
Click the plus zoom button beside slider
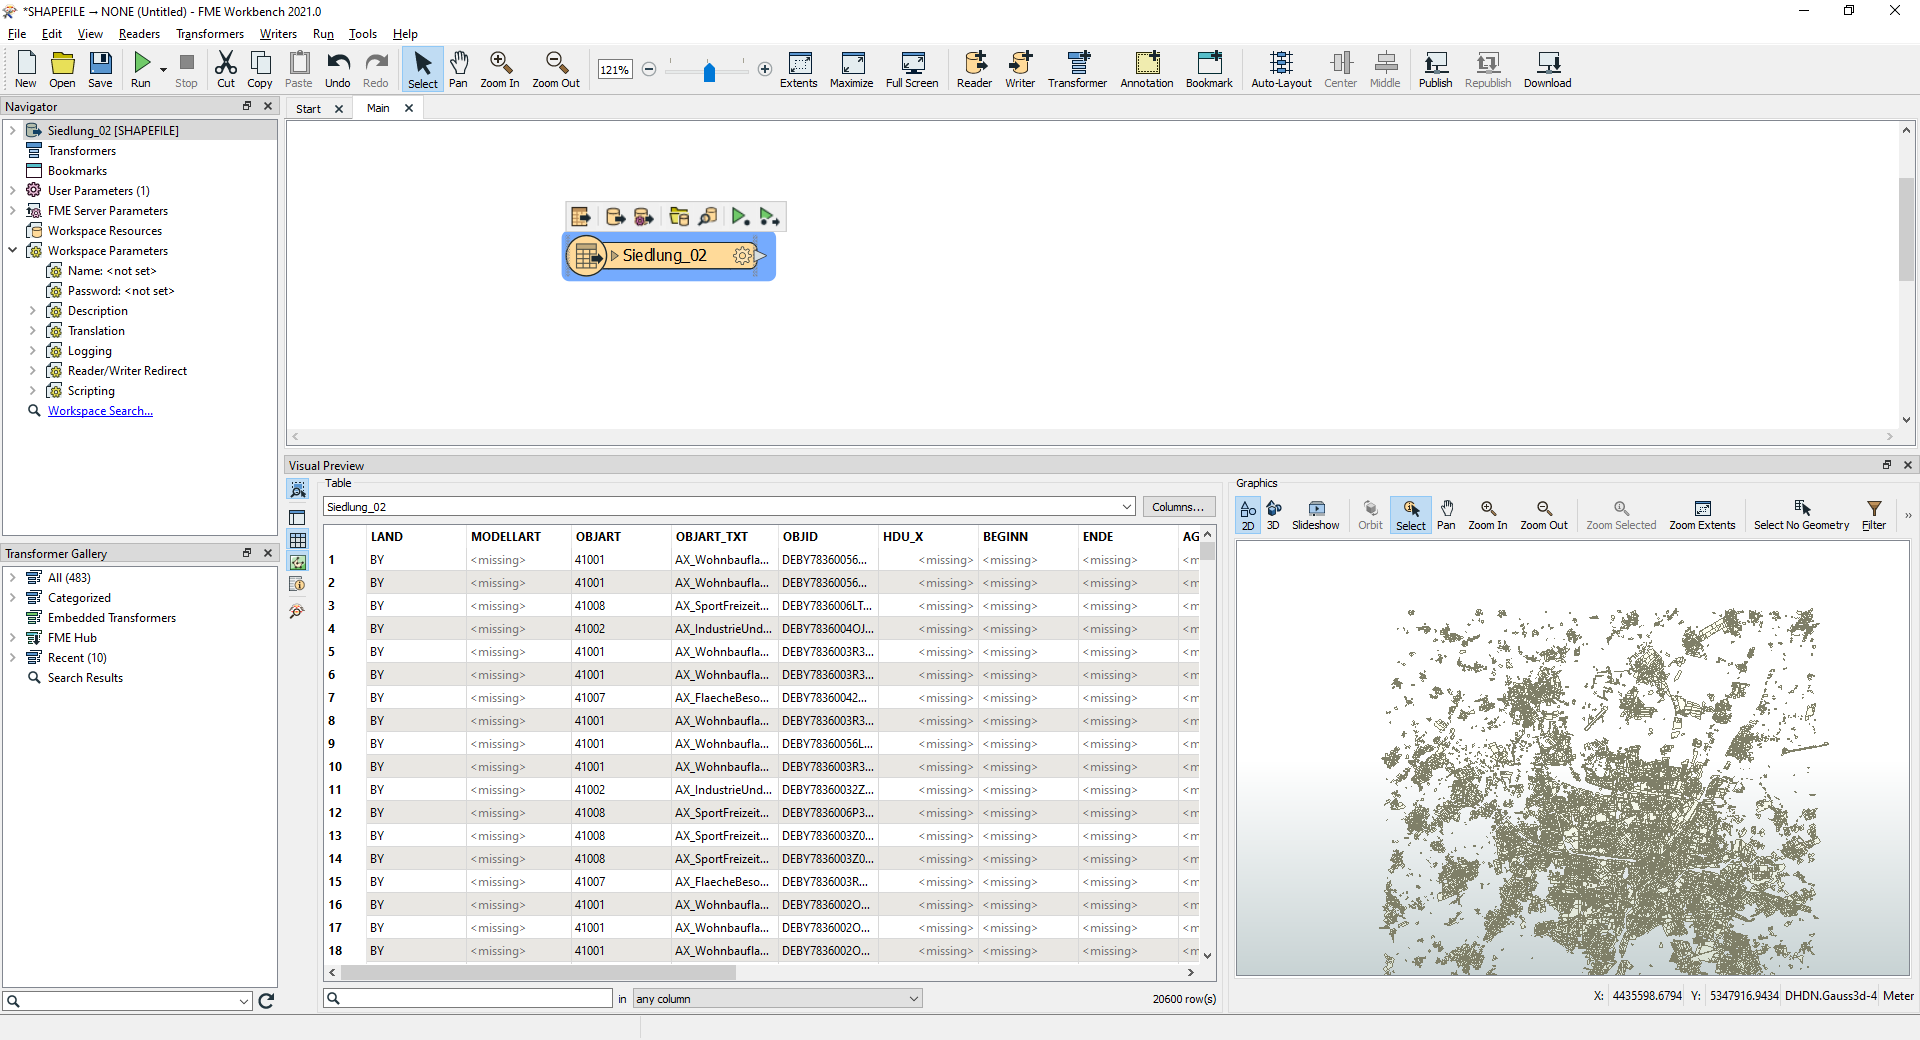coord(765,69)
